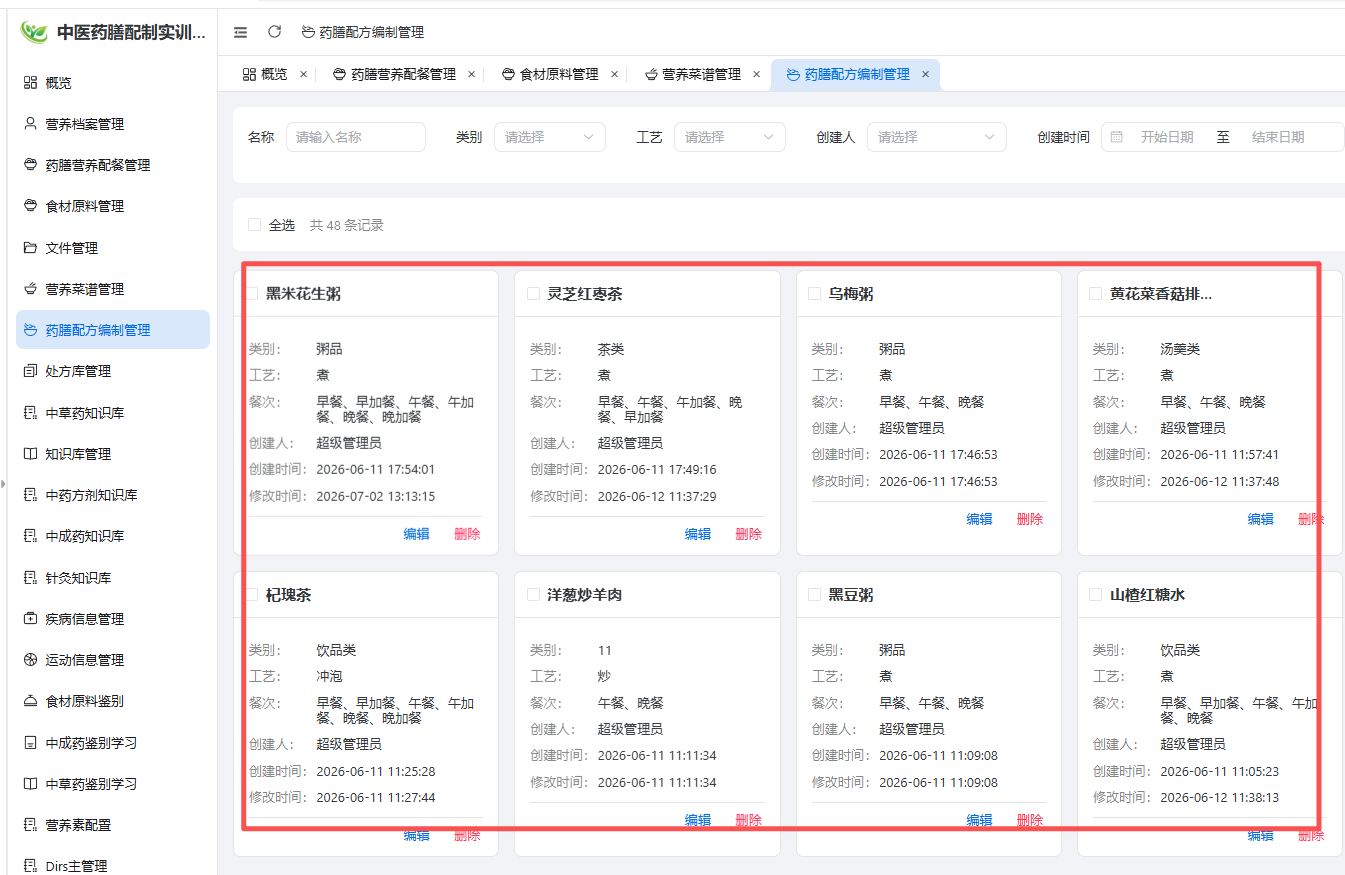
Task: Click 编辑 on the 黑米花生粥 card
Action: click(x=417, y=534)
